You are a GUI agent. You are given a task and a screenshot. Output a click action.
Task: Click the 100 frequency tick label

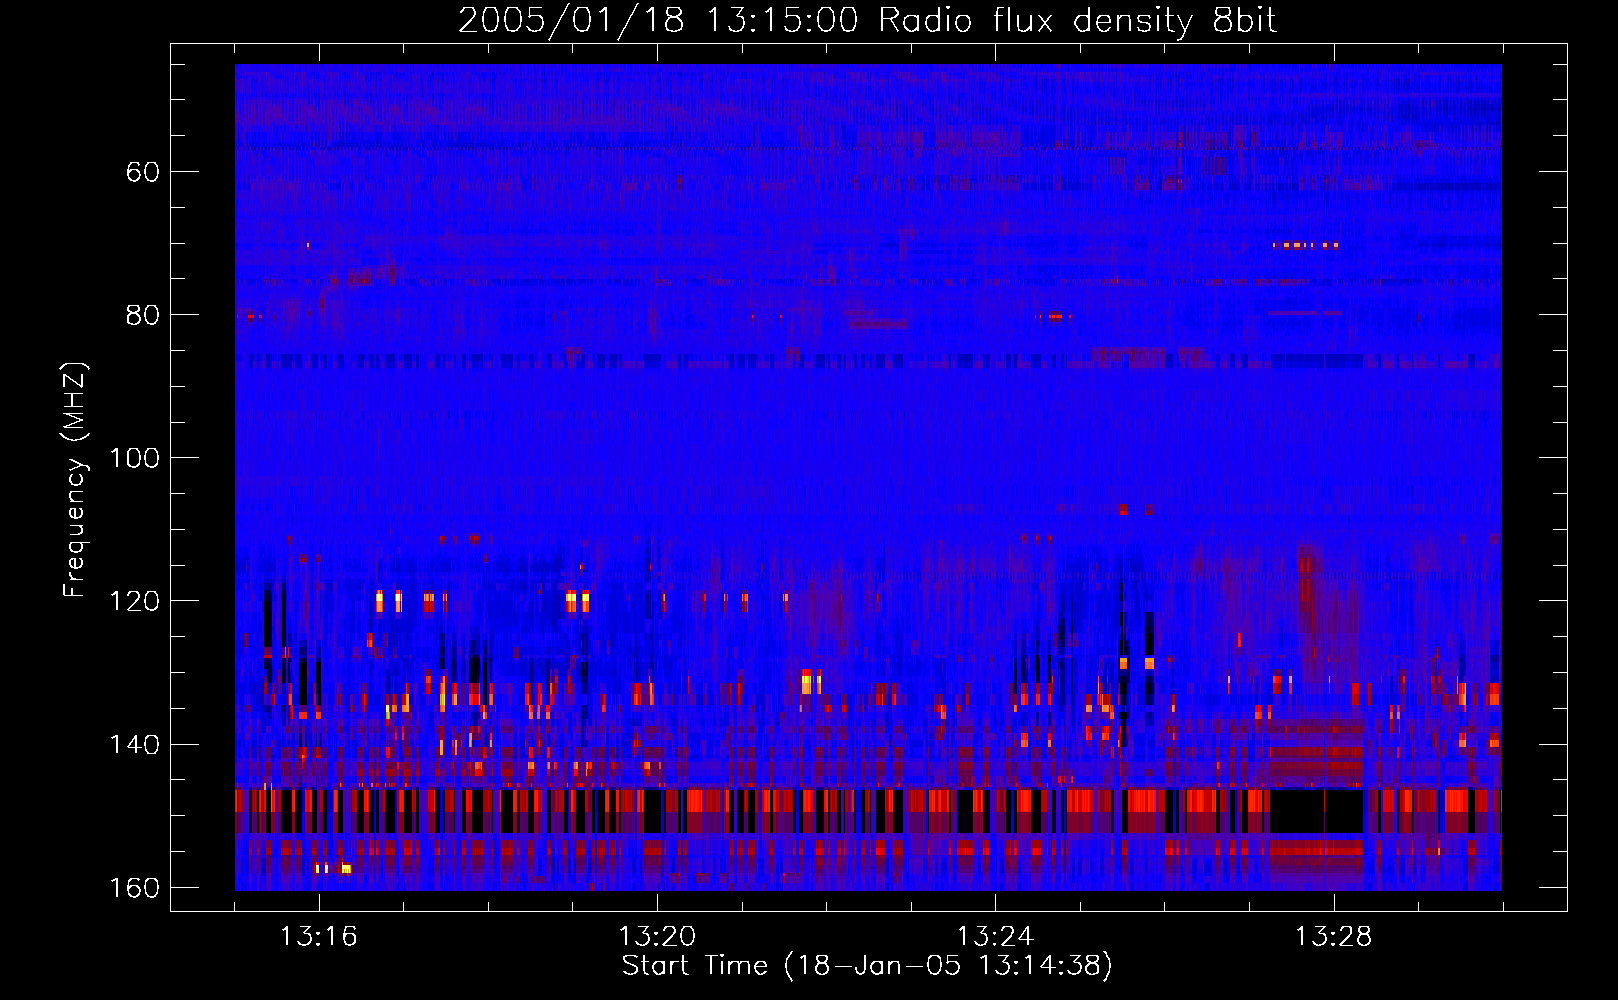pyautogui.click(x=134, y=458)
